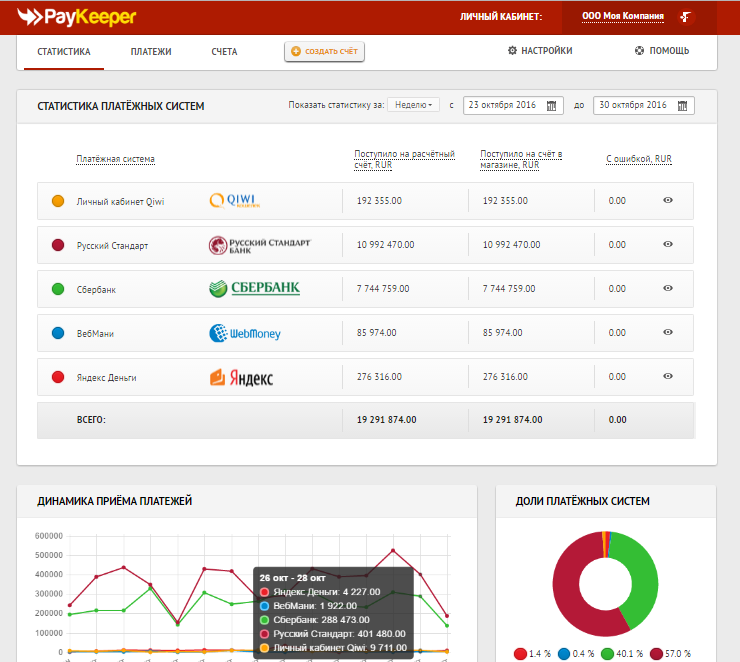Open calendar icon for the end date
This screenshot has height=662, width=740.
[x=682, y=105]
